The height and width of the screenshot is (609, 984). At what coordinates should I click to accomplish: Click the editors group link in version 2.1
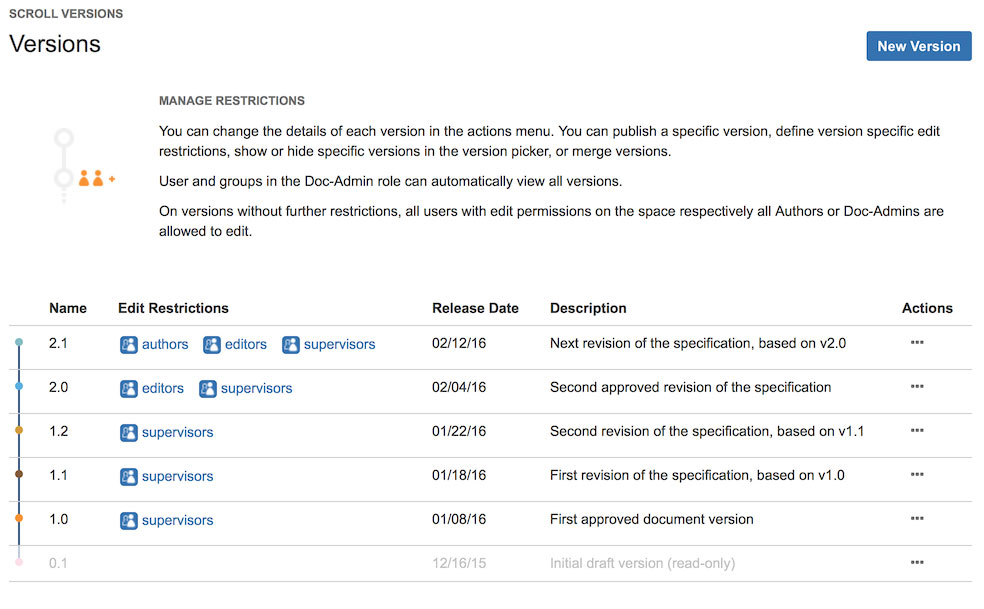[245, 344]
